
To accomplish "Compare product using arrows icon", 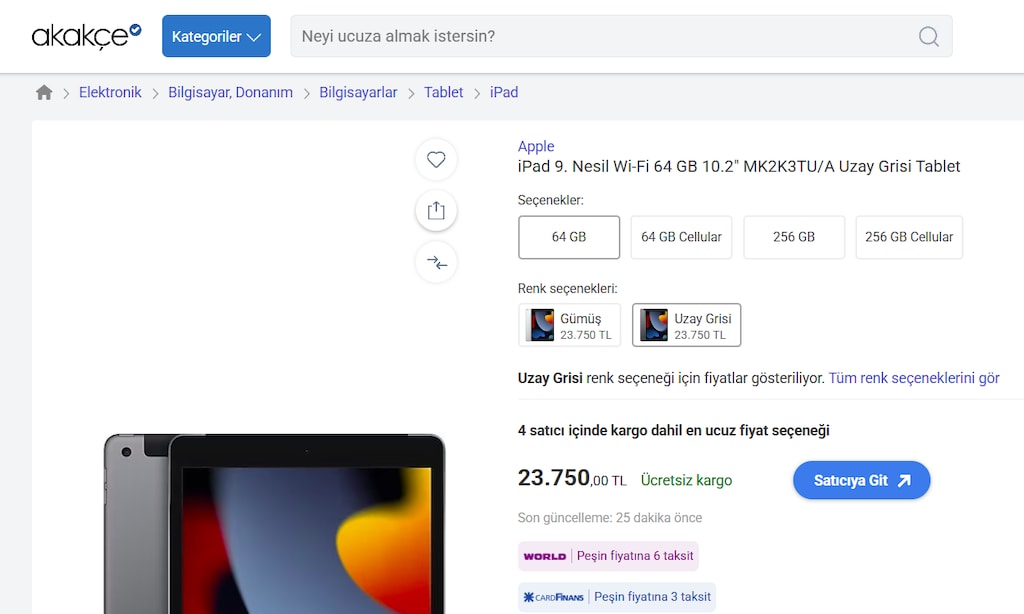I will [x=436, y=262].
